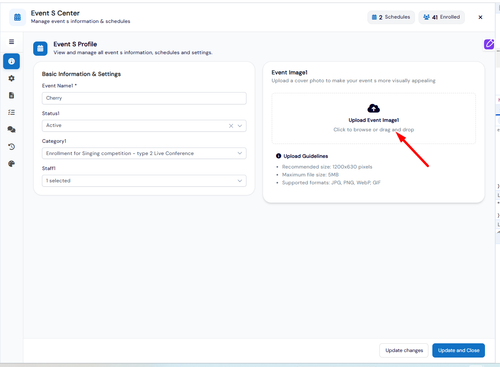
Task: Open the chat messages sidebar icon
Action: pos(11,129)
